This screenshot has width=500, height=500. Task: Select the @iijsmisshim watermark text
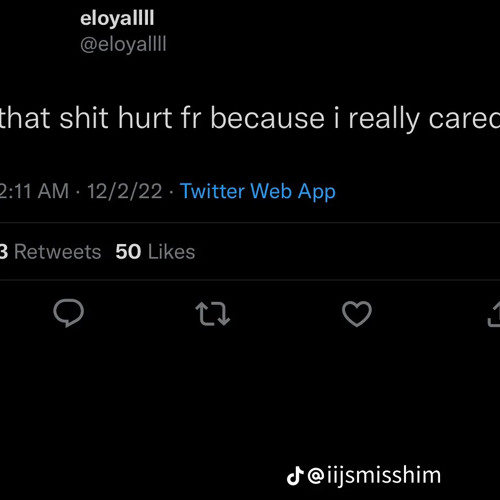(x=374, y=476)
